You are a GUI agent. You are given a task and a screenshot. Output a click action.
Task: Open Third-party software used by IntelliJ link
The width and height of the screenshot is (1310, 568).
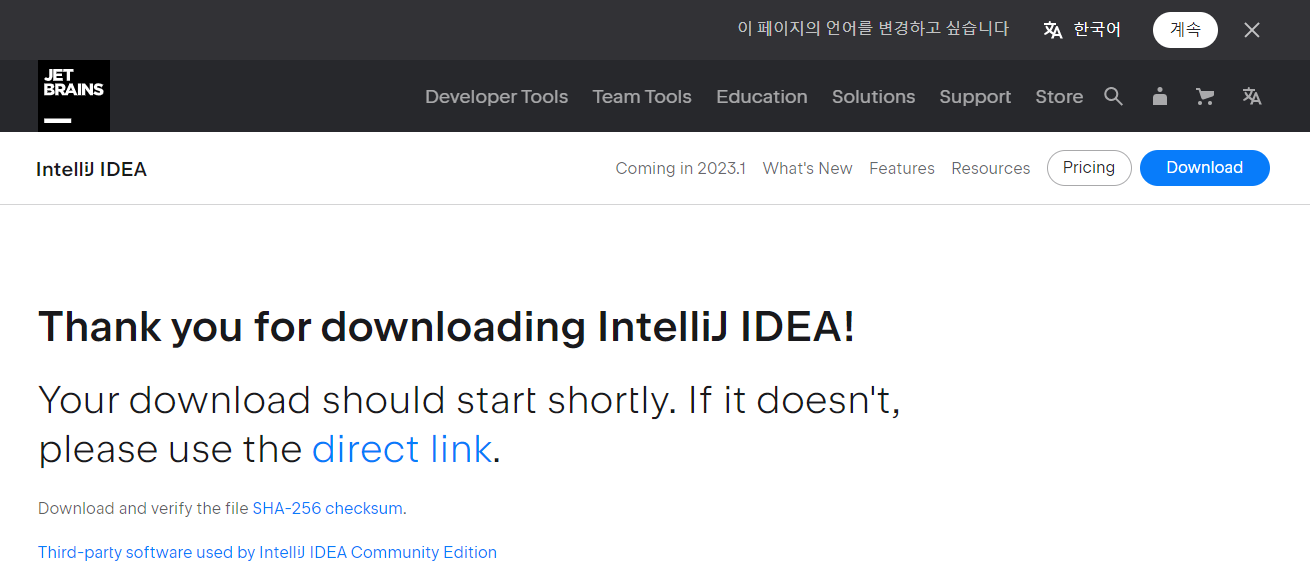point(267,552)
